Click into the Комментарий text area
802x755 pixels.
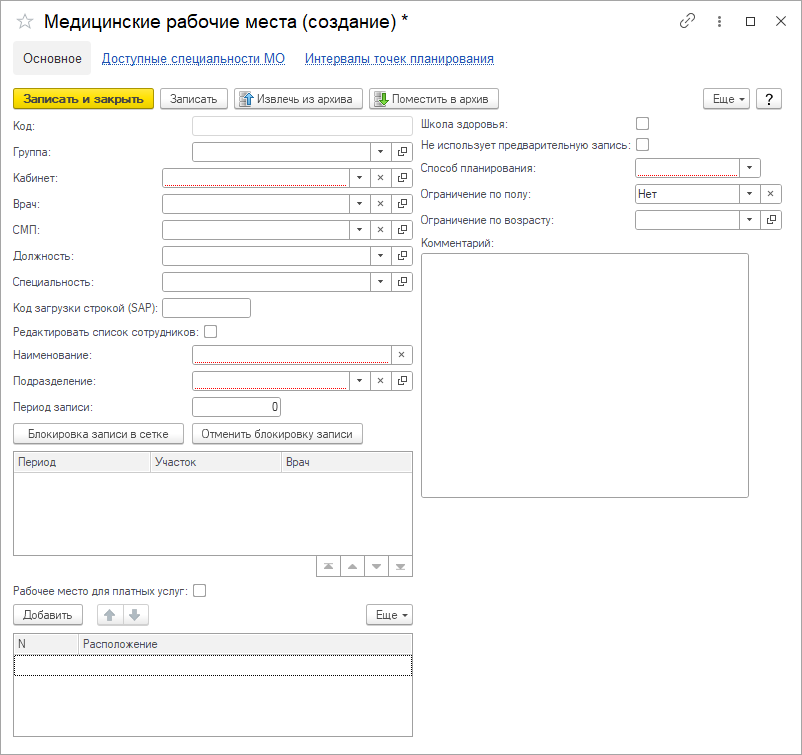tap(584, 375)
